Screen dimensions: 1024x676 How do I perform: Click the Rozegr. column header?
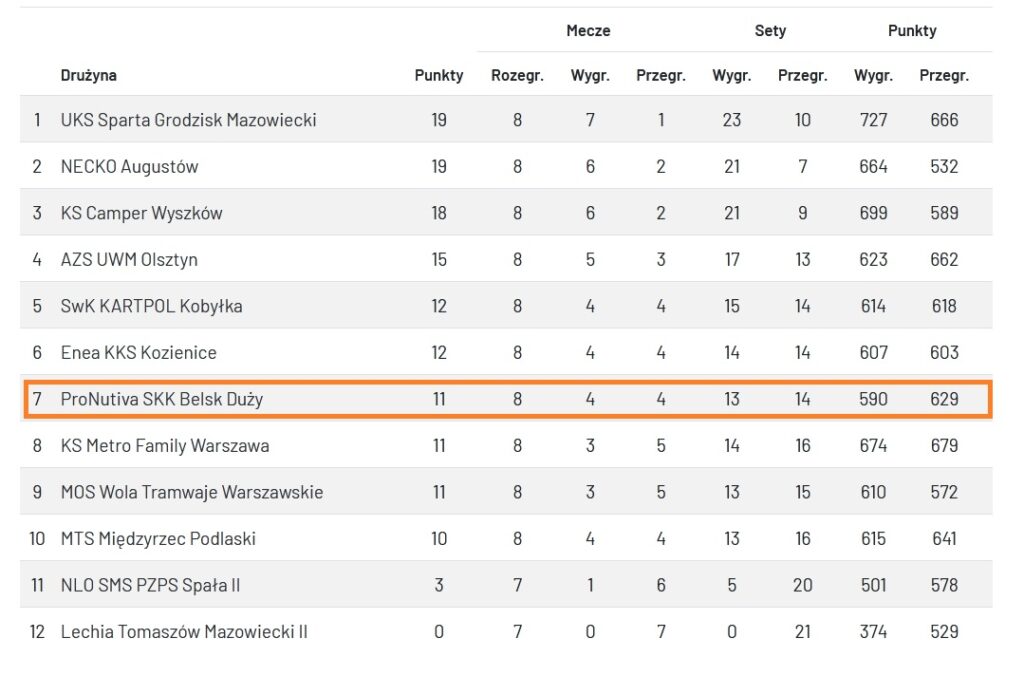coord(517,75)
